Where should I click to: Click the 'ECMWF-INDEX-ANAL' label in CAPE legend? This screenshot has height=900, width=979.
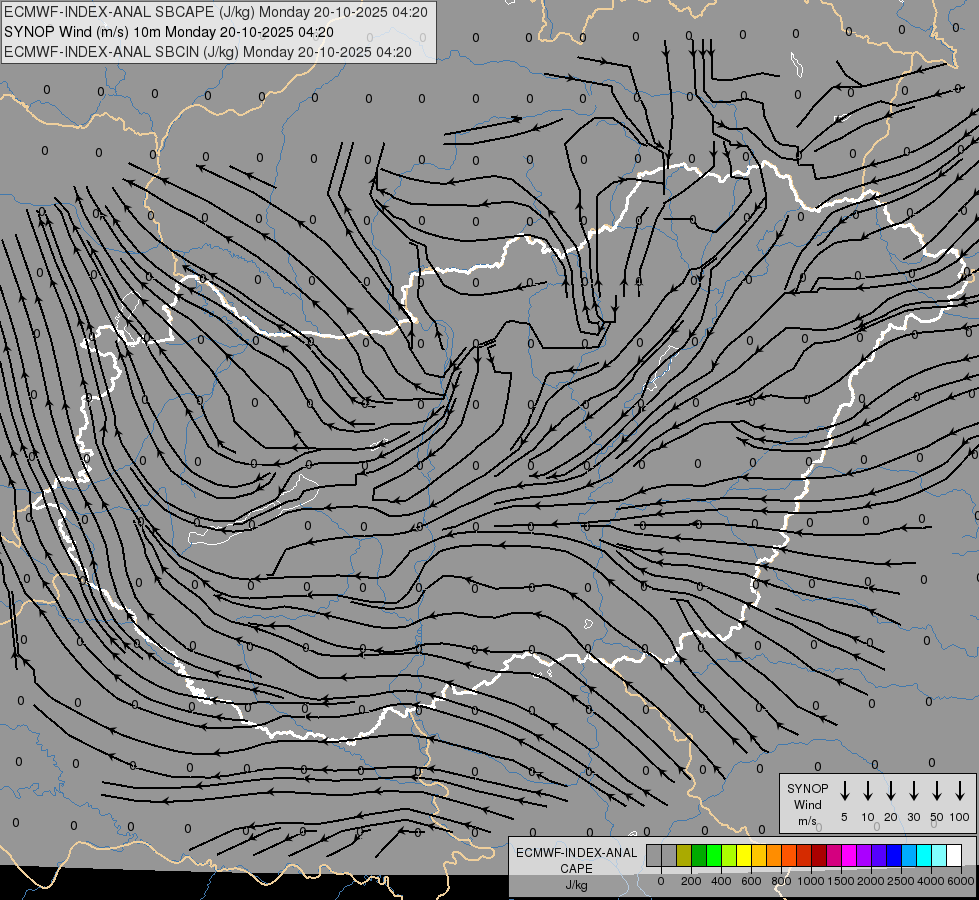[x=576, y=853]
